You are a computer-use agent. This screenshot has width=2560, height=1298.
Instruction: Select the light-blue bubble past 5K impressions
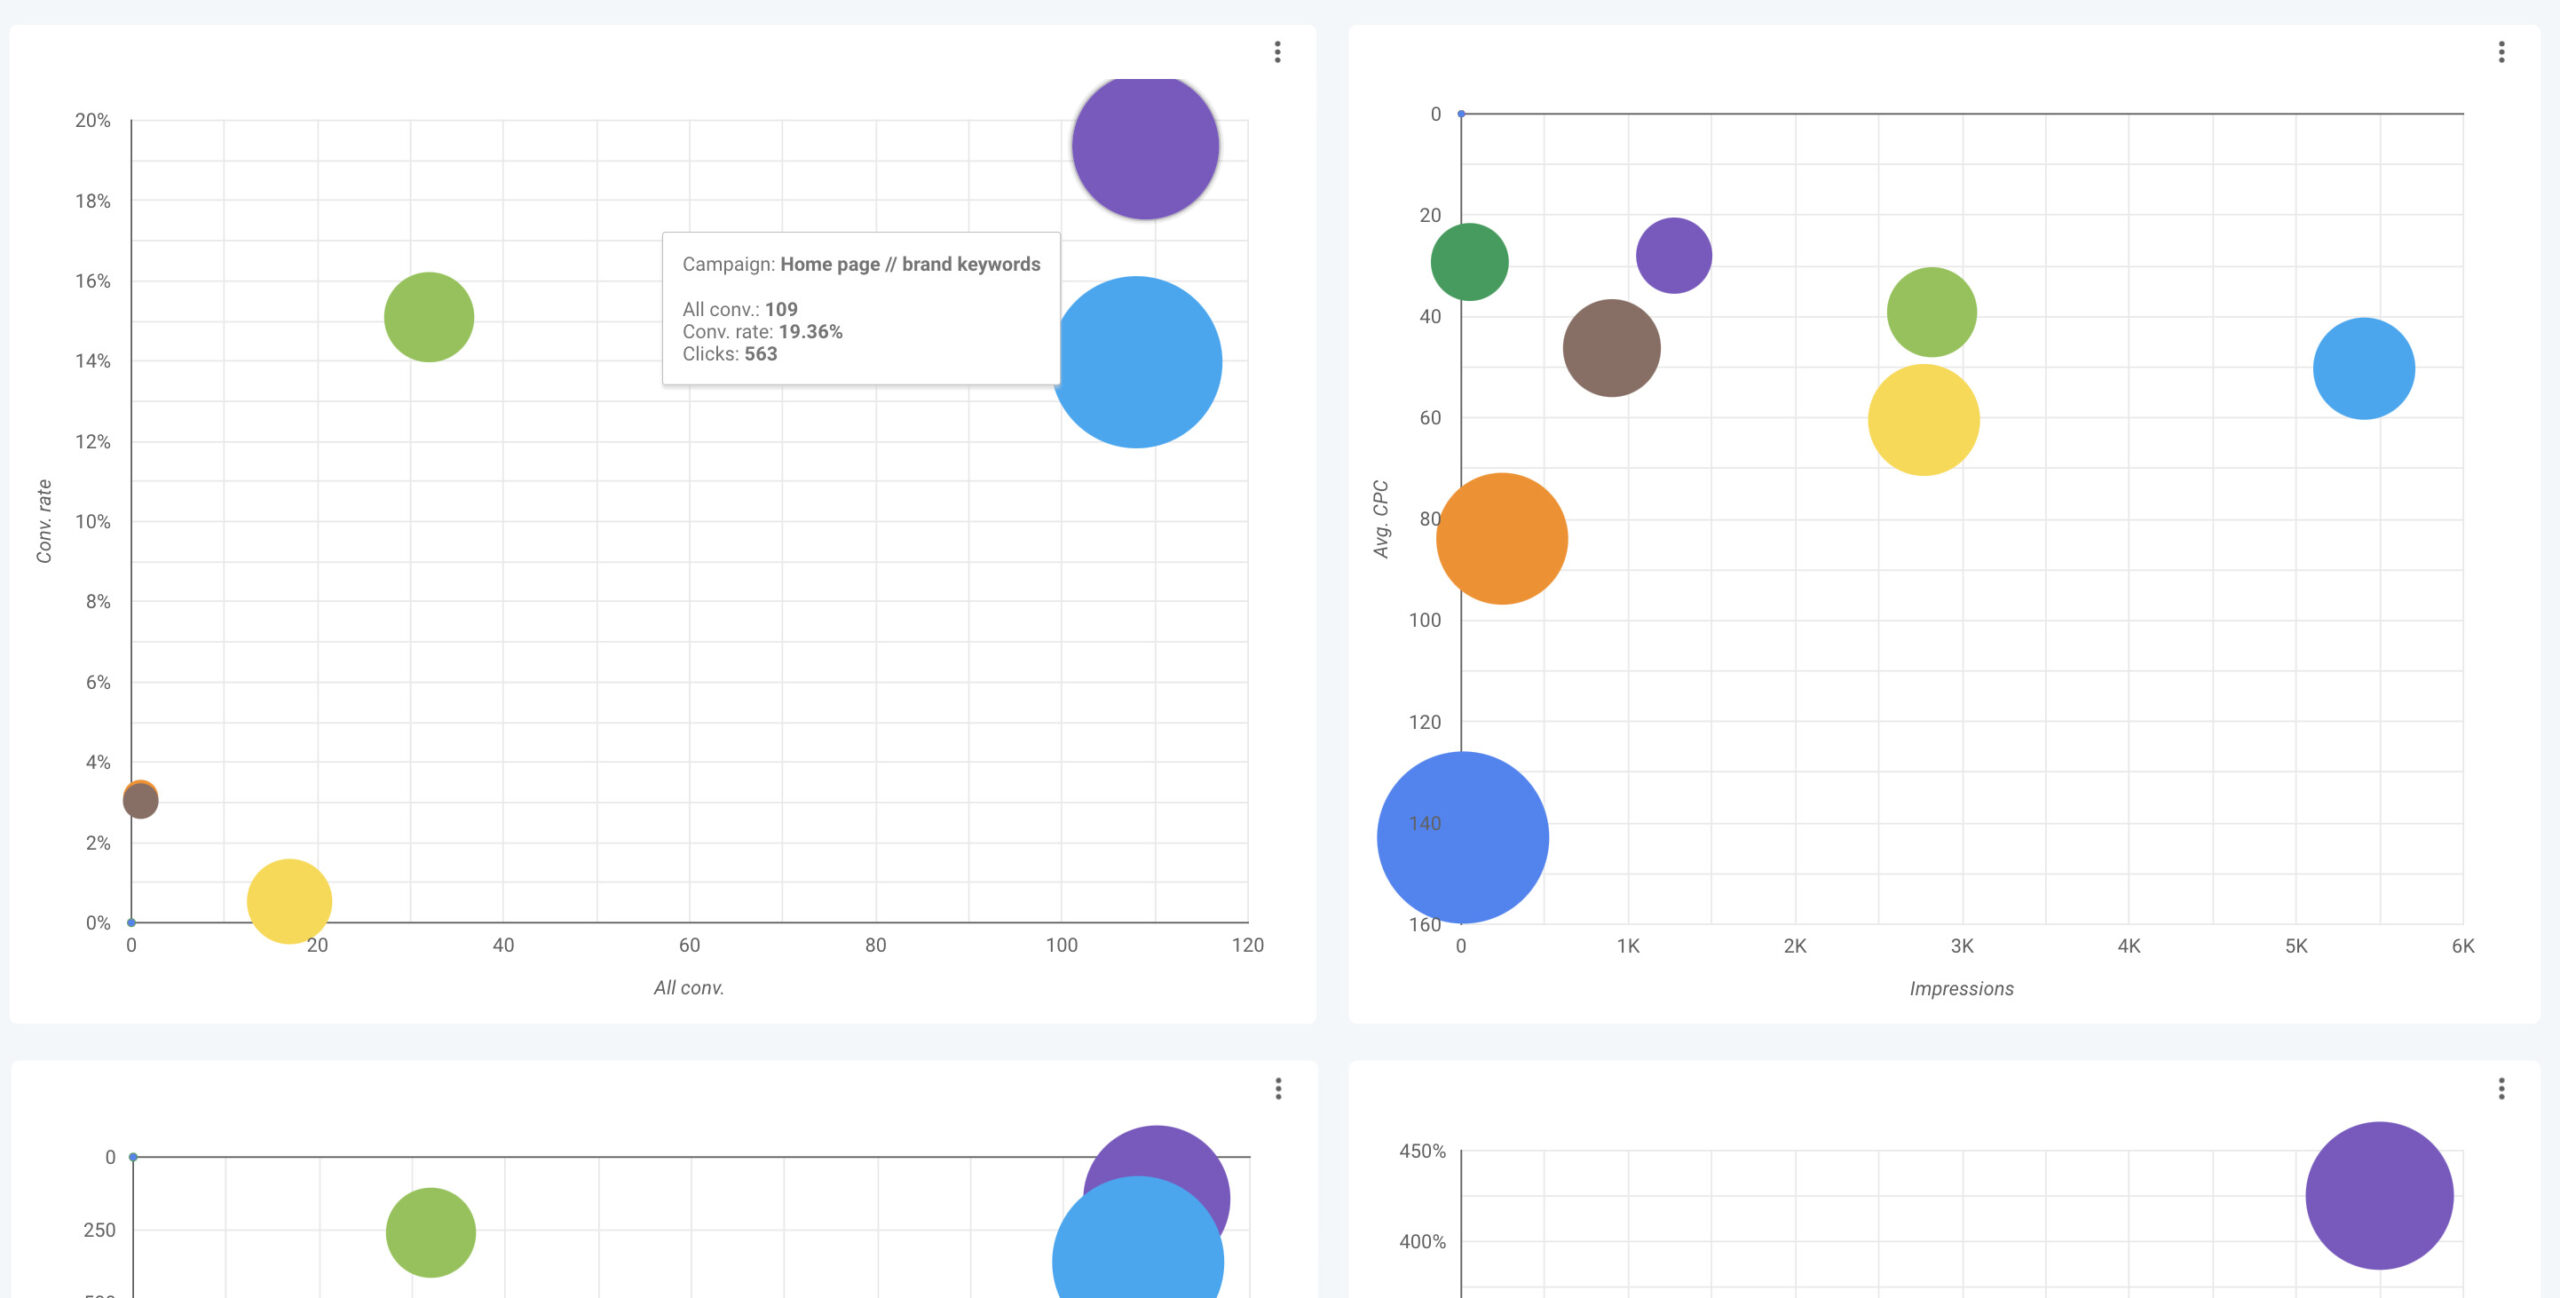coord(2364,369)
